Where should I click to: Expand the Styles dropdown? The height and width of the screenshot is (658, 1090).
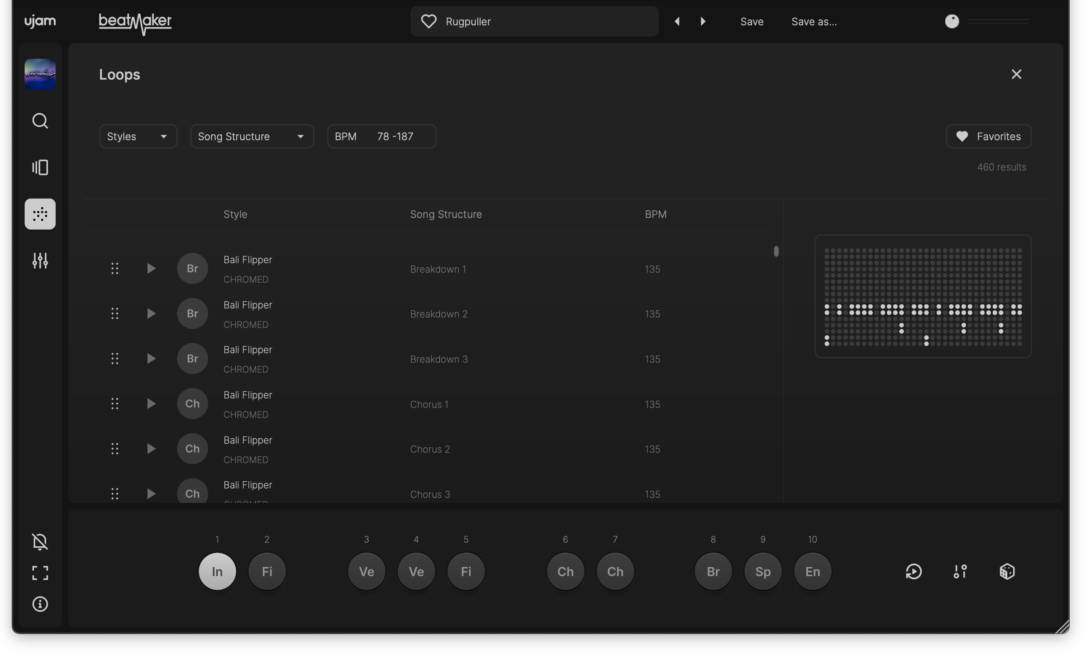pos(138,136)
